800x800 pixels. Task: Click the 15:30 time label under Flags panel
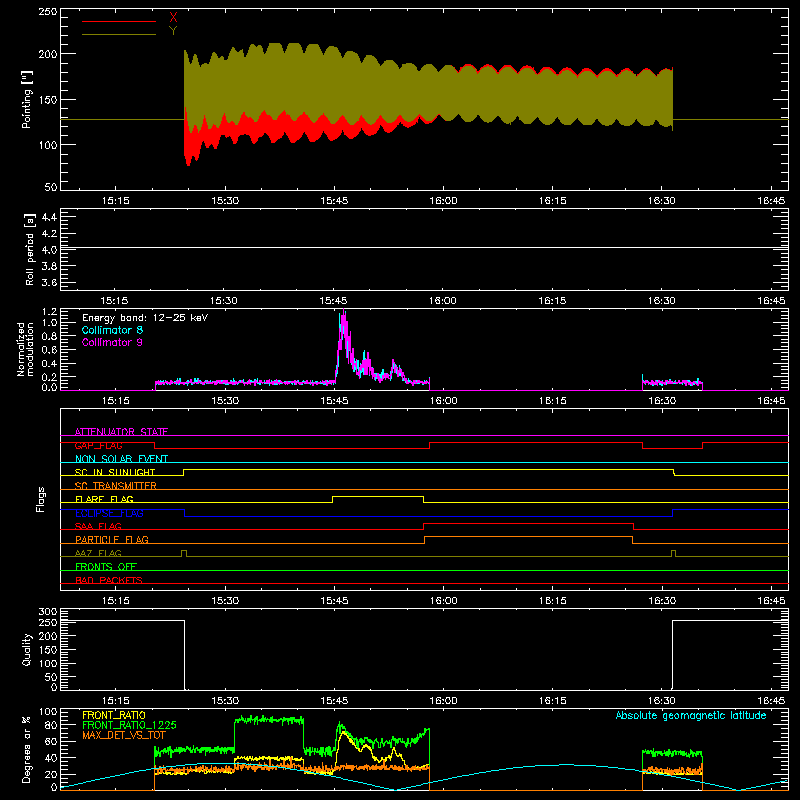(224, 601)
